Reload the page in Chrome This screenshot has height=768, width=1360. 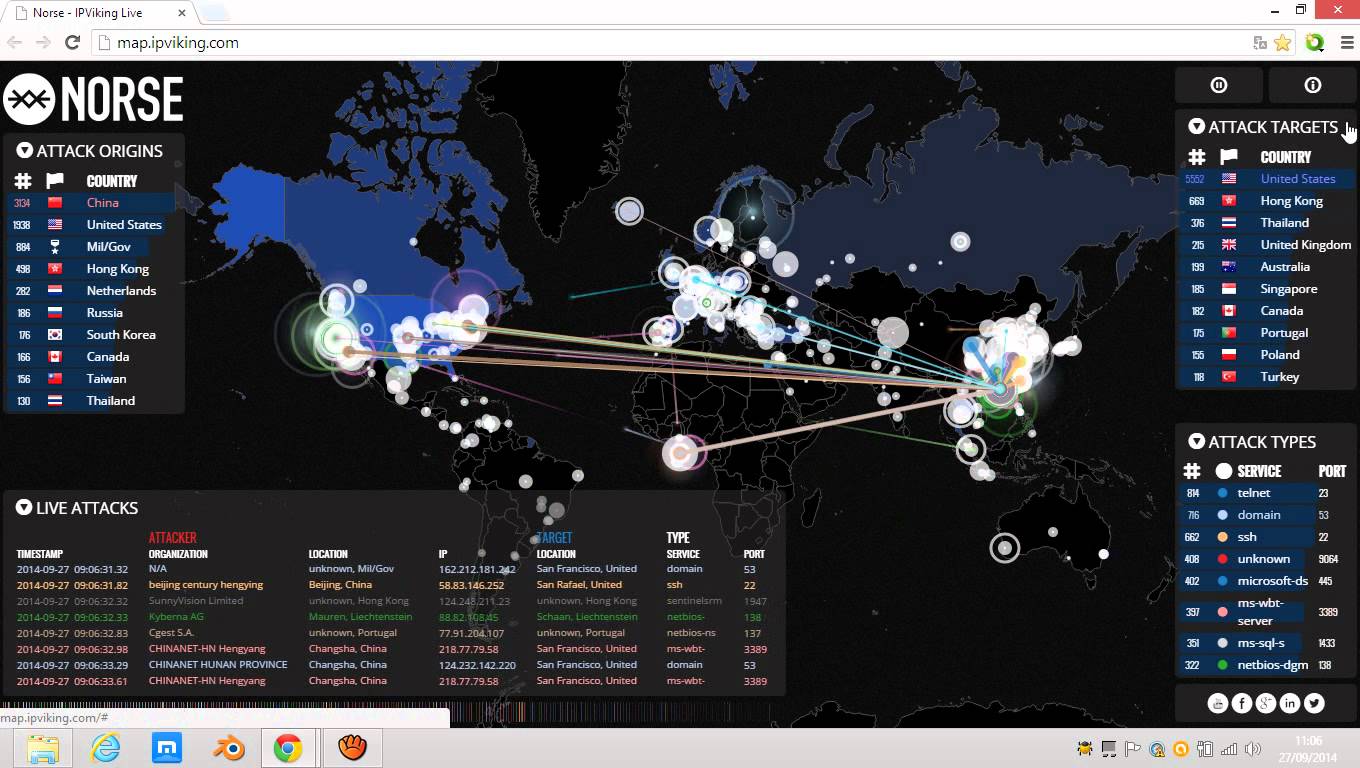click(x=72, y=42)
